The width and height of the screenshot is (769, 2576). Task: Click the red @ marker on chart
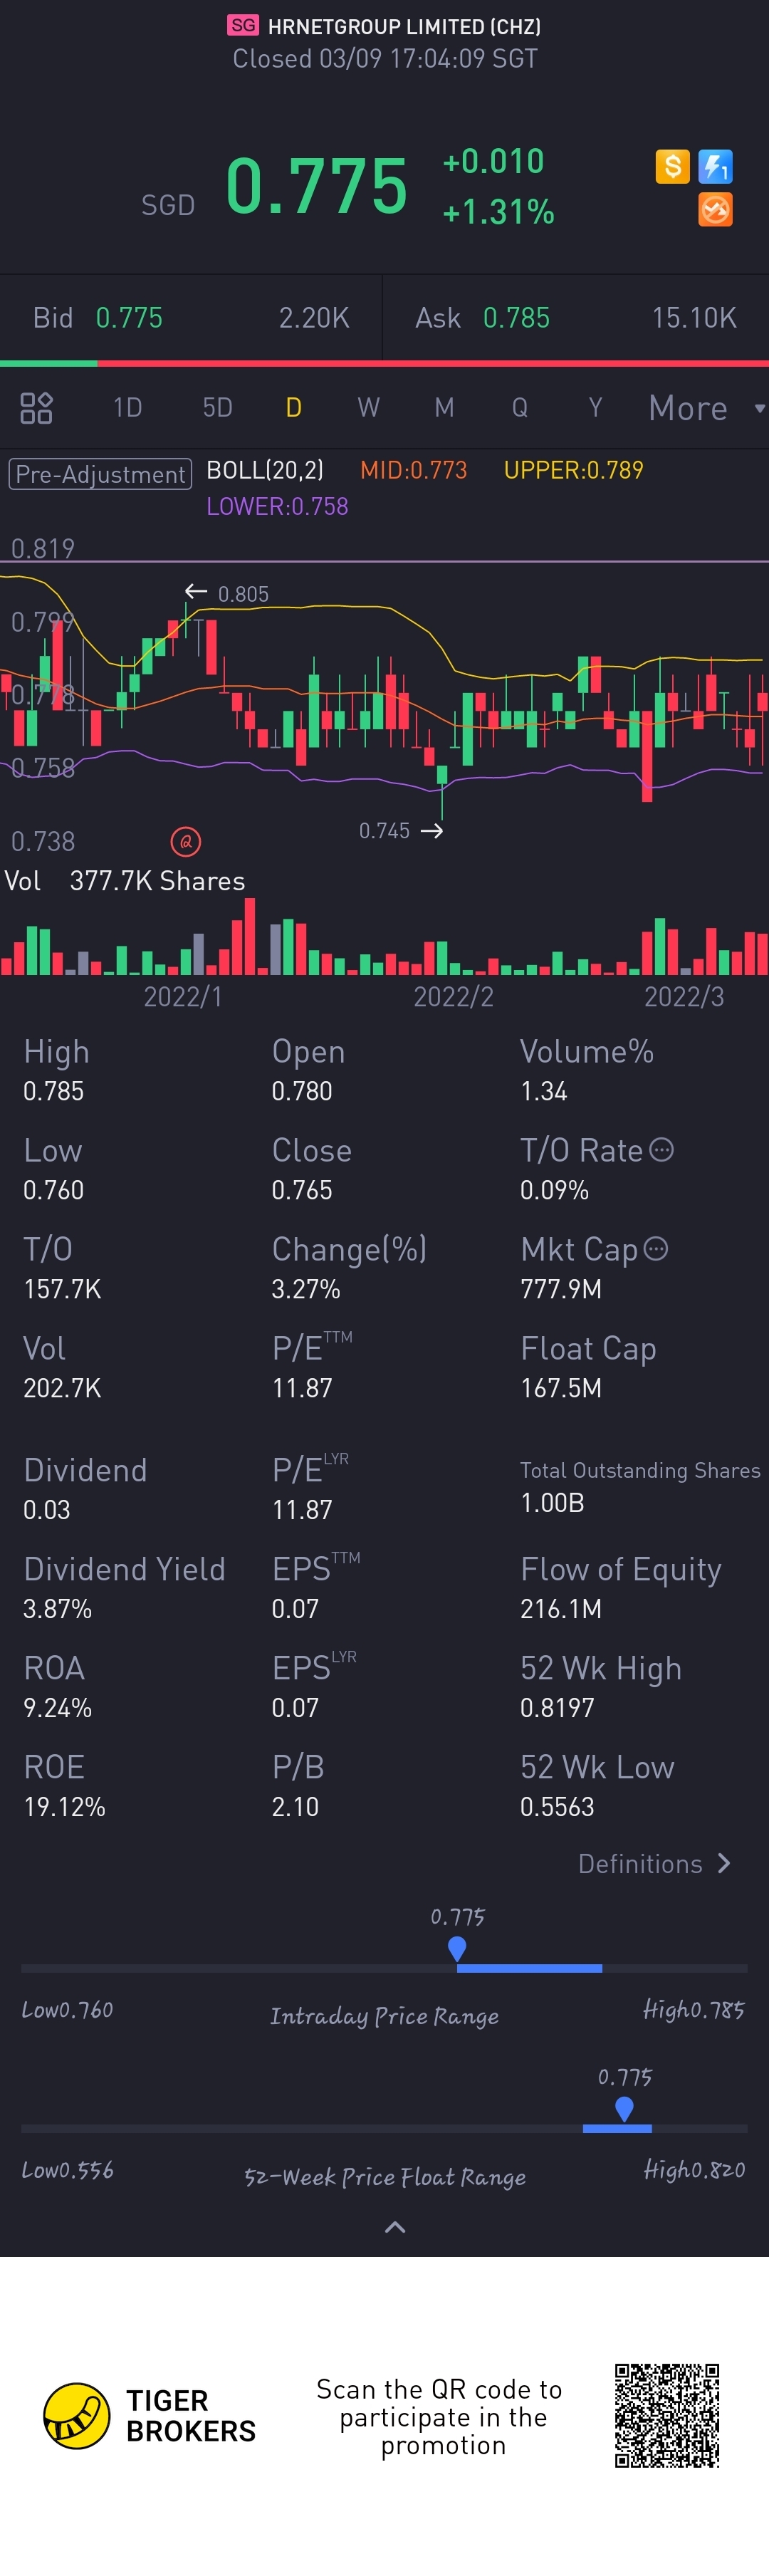(x=186, y=842)
